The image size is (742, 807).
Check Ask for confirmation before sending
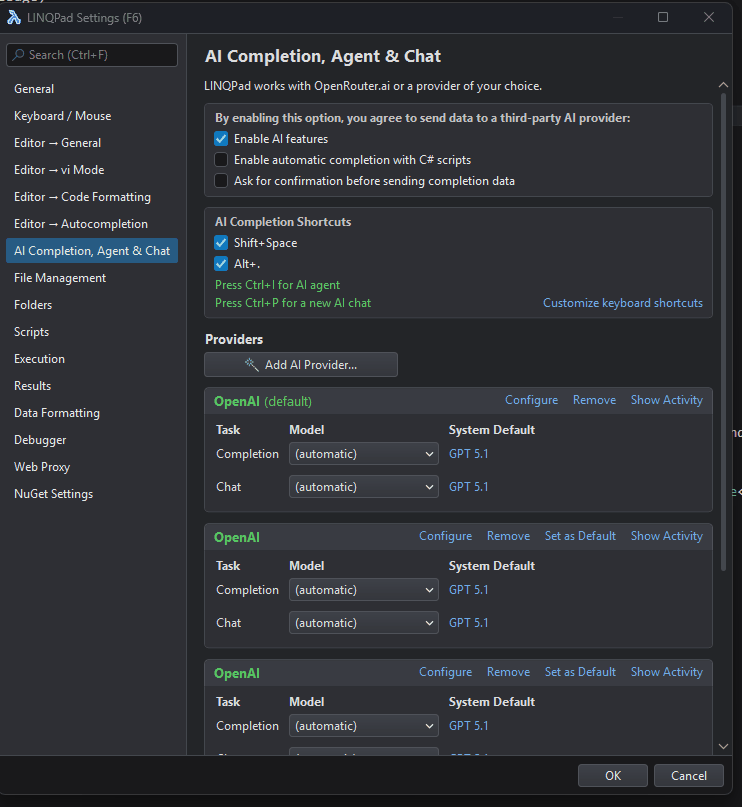(x=221, y=181)
